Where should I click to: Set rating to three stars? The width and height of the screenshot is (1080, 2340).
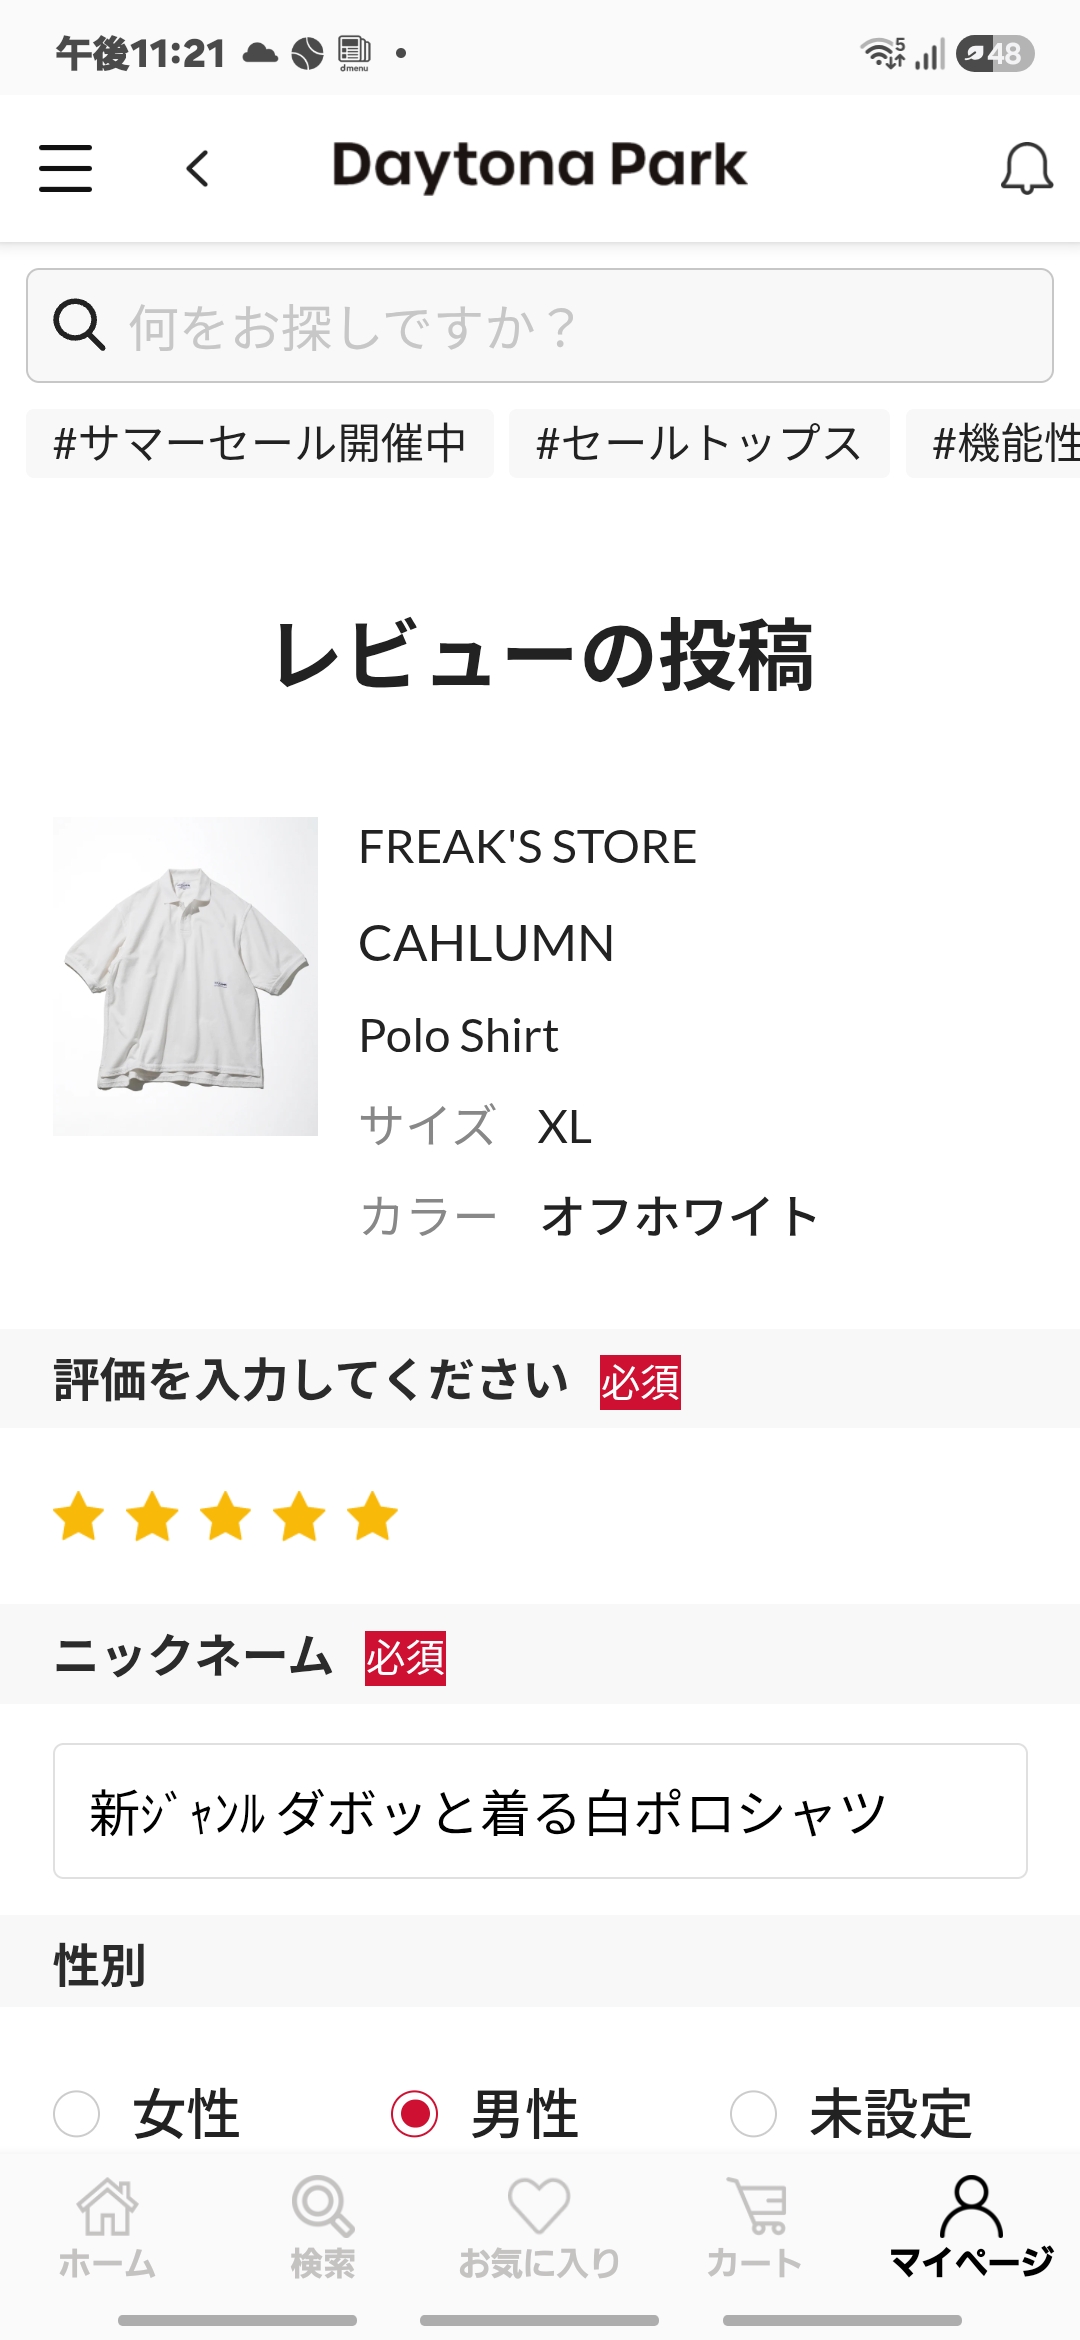click(226, 1515)
